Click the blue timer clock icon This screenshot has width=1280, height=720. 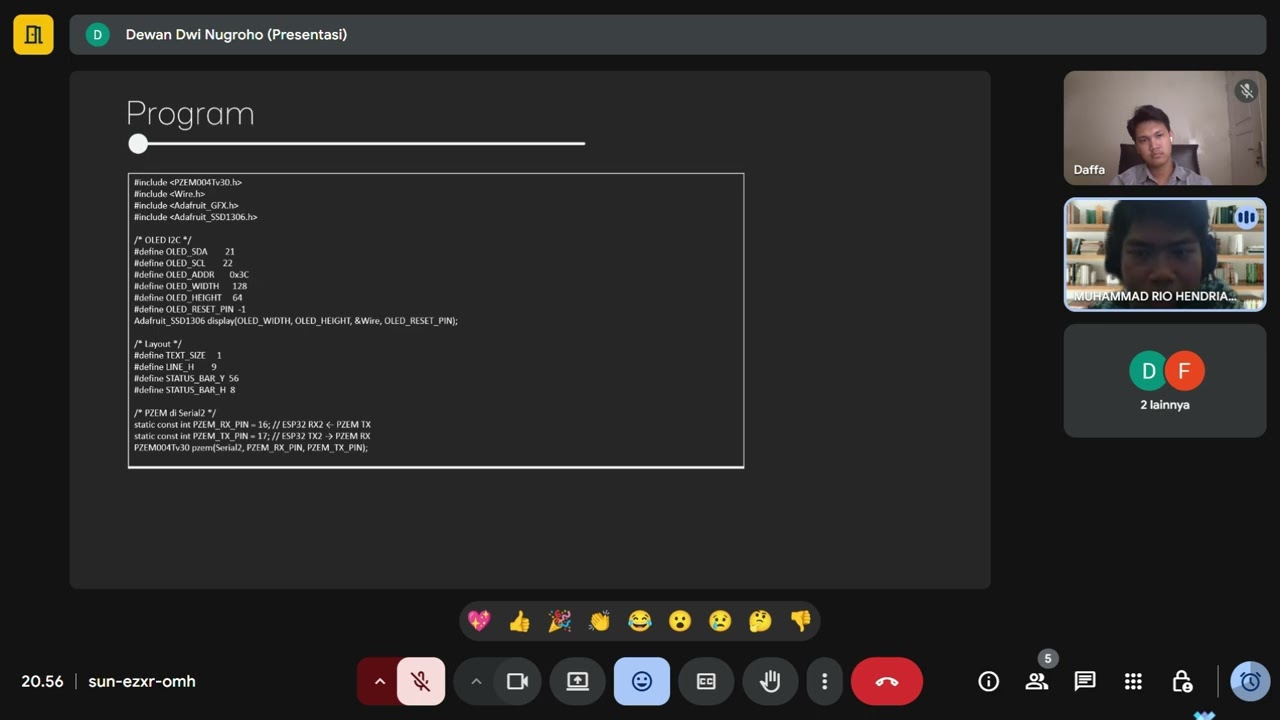coord(1250,681)
